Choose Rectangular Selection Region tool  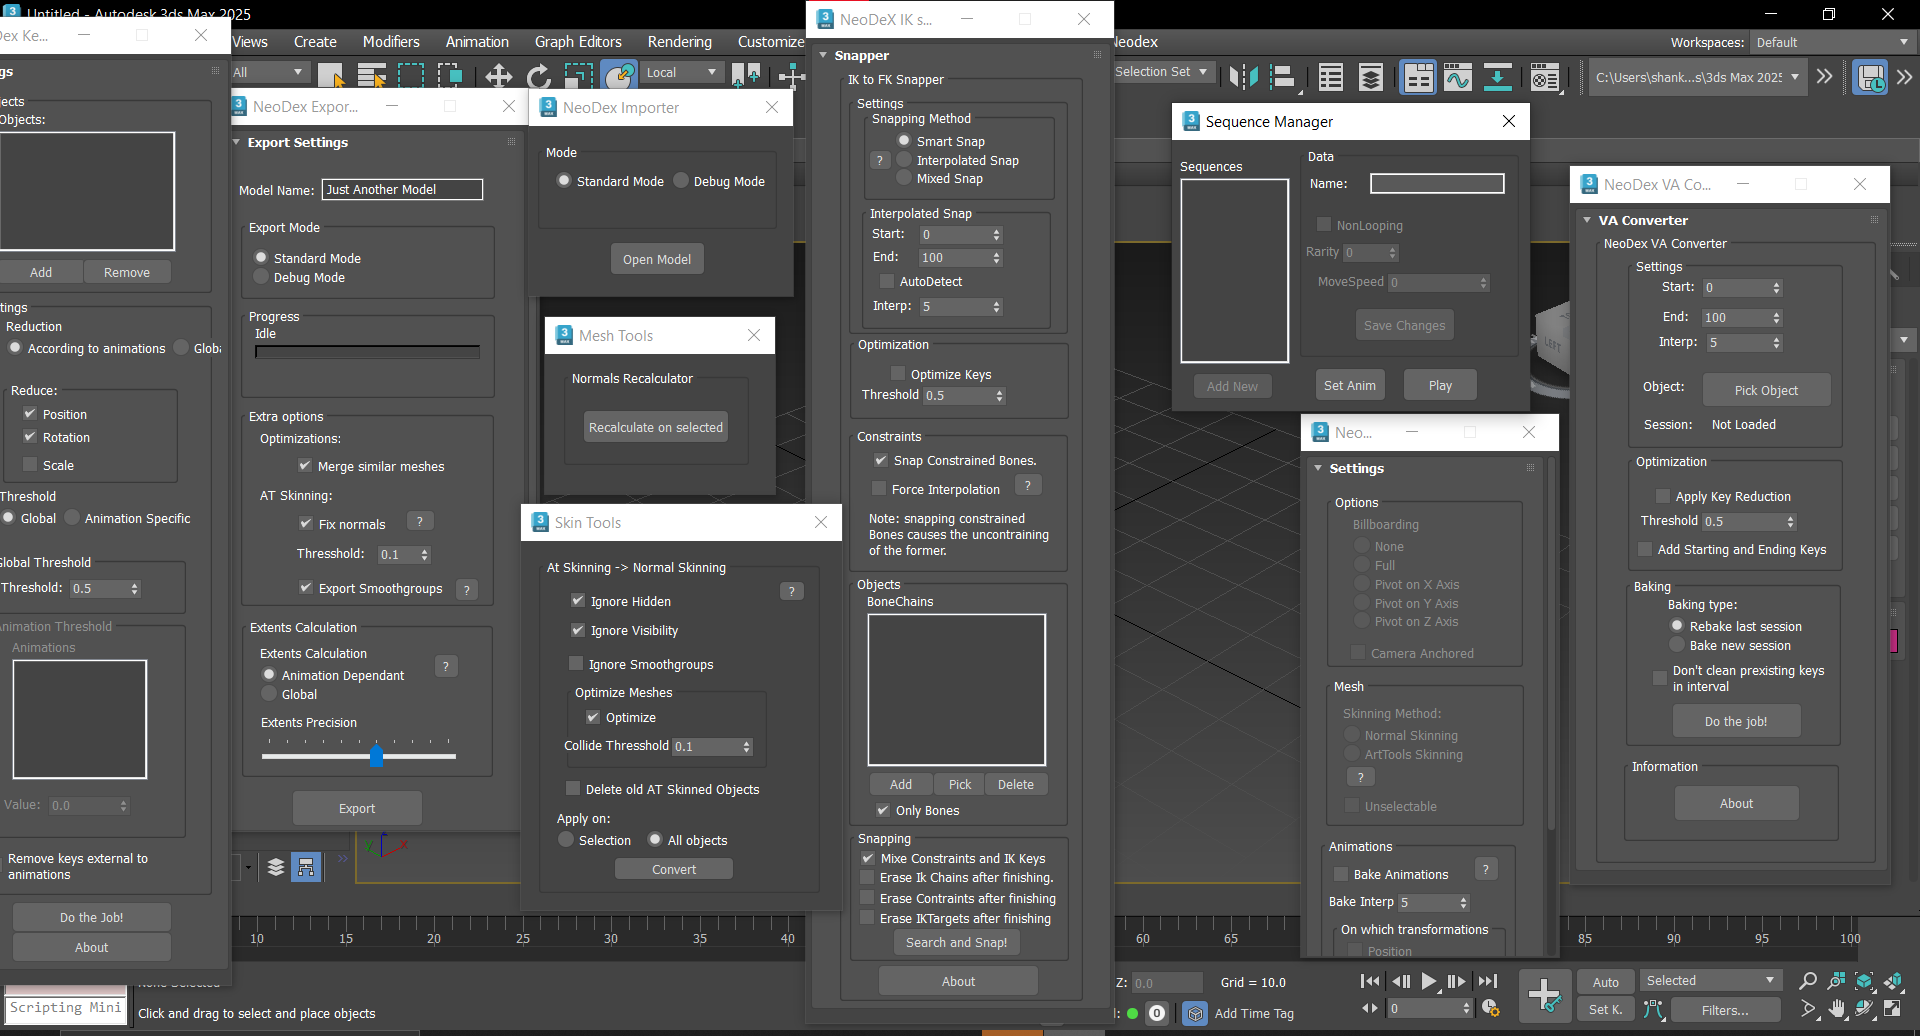[x=411, y=76]
